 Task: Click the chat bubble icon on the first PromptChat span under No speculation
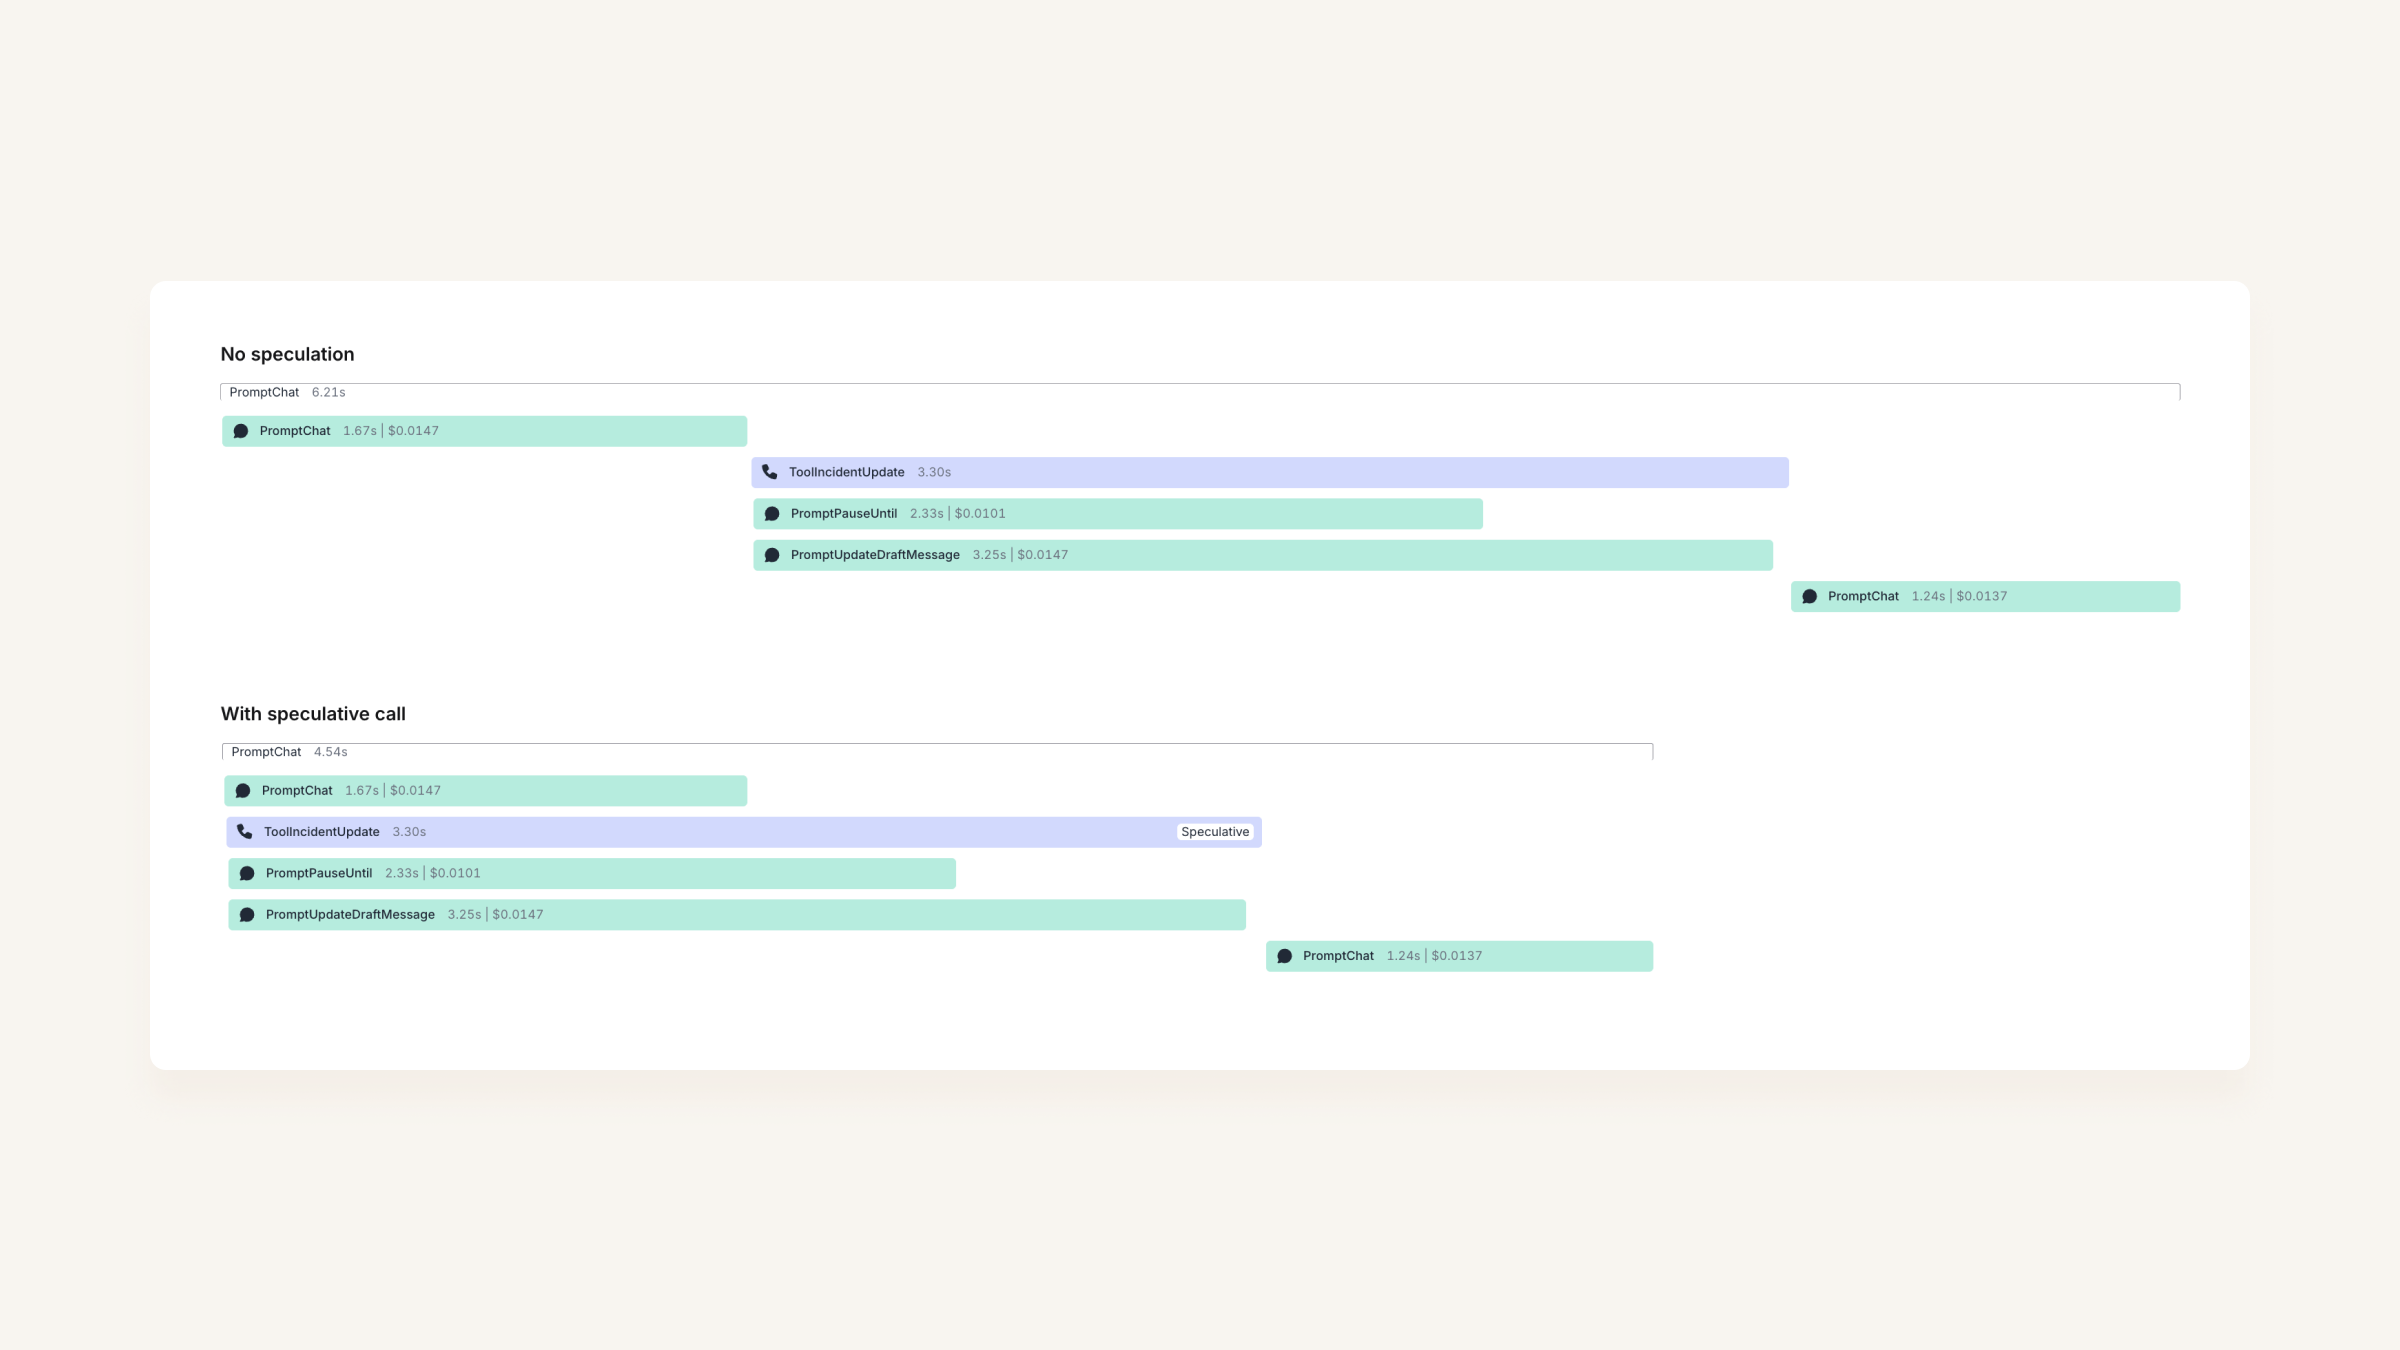(241, 431)
